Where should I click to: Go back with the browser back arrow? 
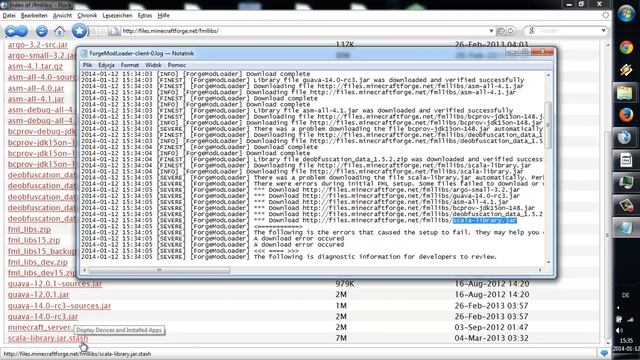(16, 31)
